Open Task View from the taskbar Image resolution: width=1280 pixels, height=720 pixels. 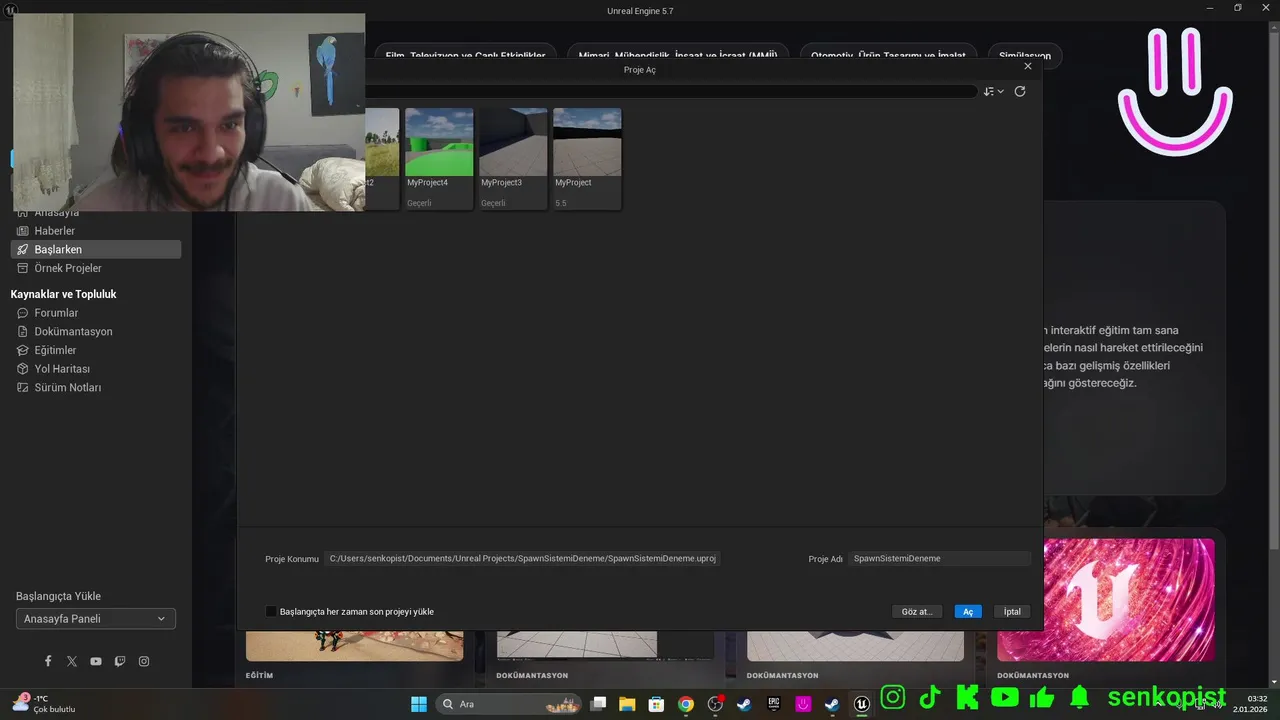tap(598, 704)
